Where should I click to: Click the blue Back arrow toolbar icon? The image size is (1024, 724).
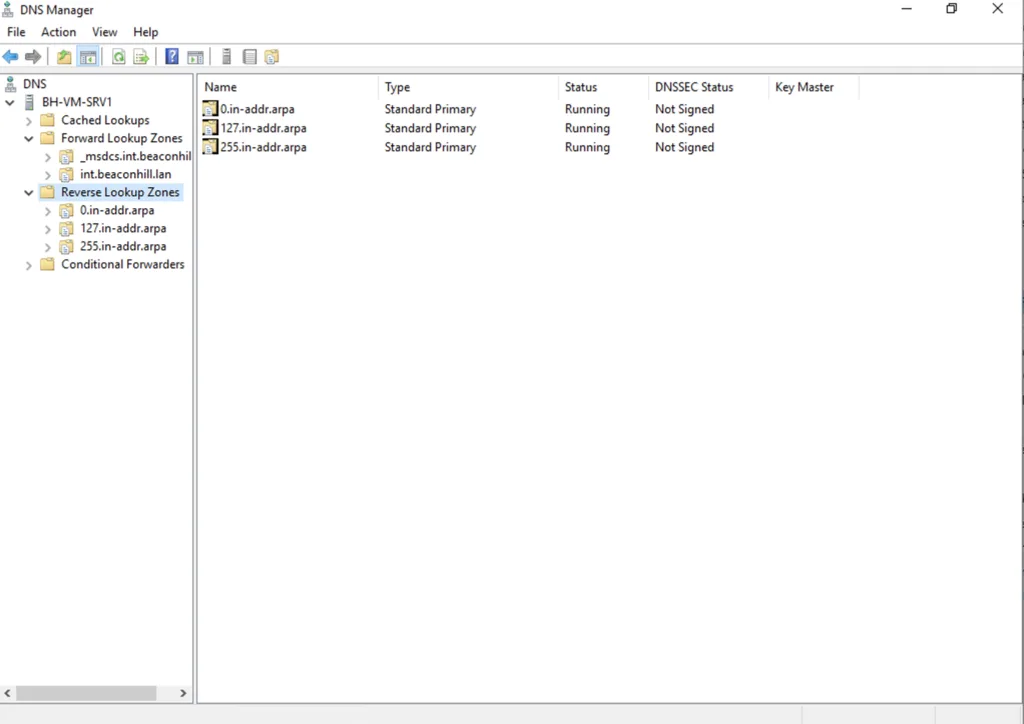(10, 57)
